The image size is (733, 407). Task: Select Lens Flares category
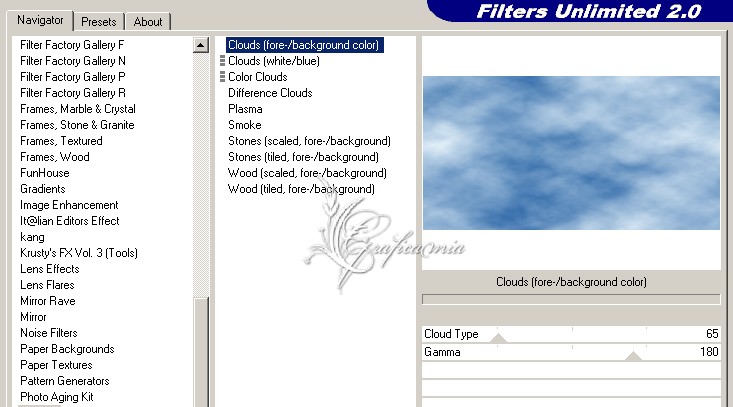(47, 285)
